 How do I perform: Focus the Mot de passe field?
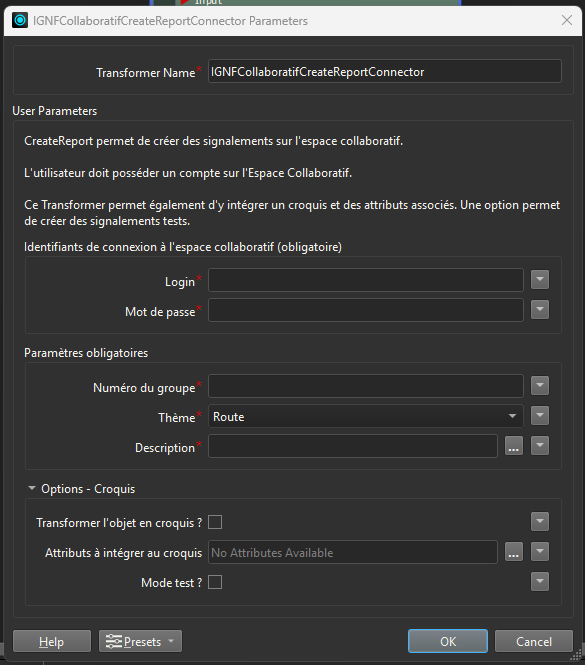click(x=366, y=310)
